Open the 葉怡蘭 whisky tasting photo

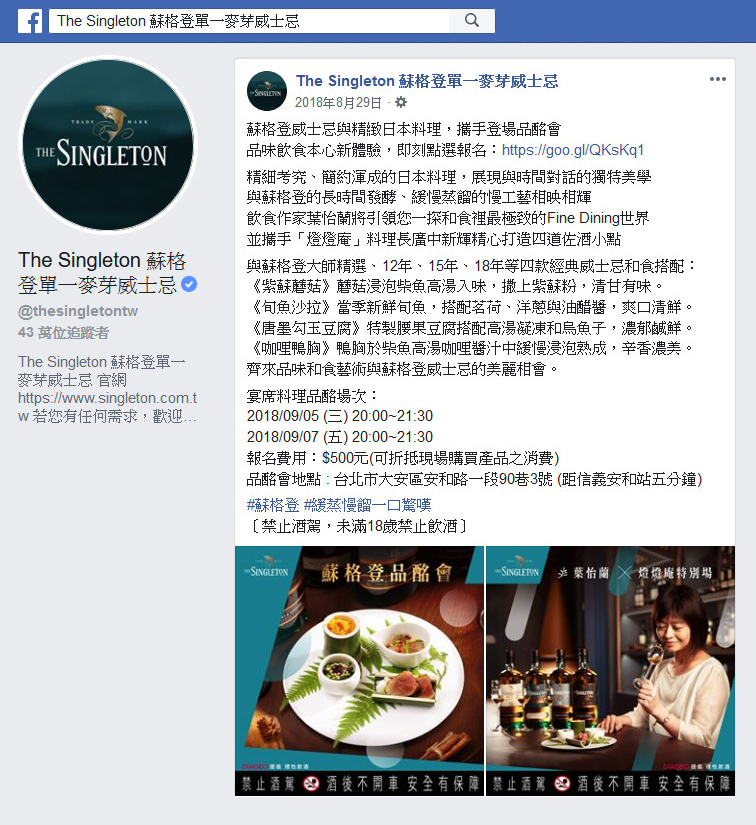610,671
